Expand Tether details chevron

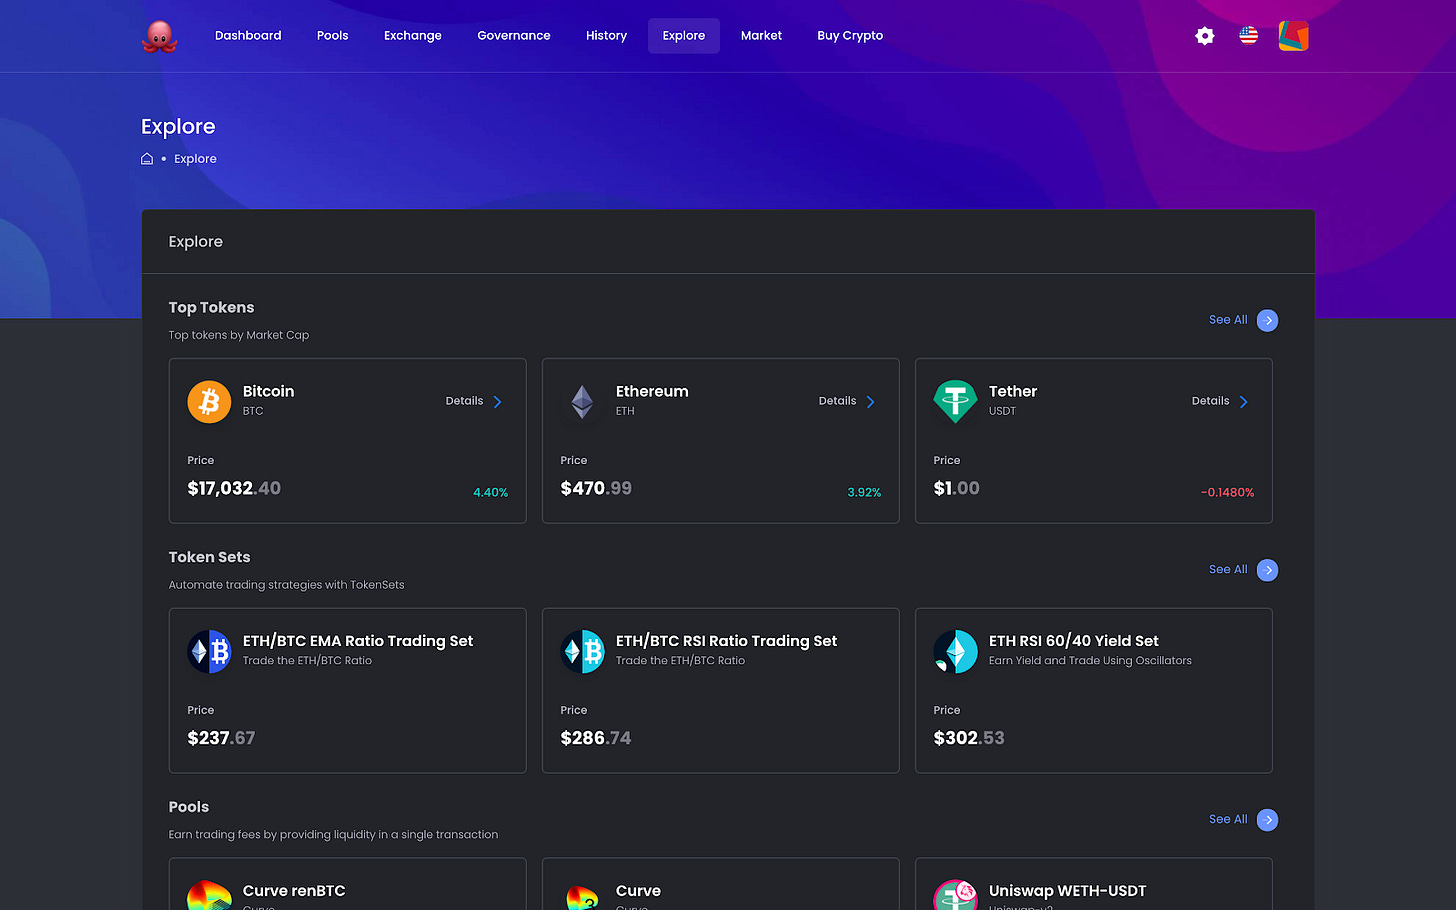pos(1243,402)
